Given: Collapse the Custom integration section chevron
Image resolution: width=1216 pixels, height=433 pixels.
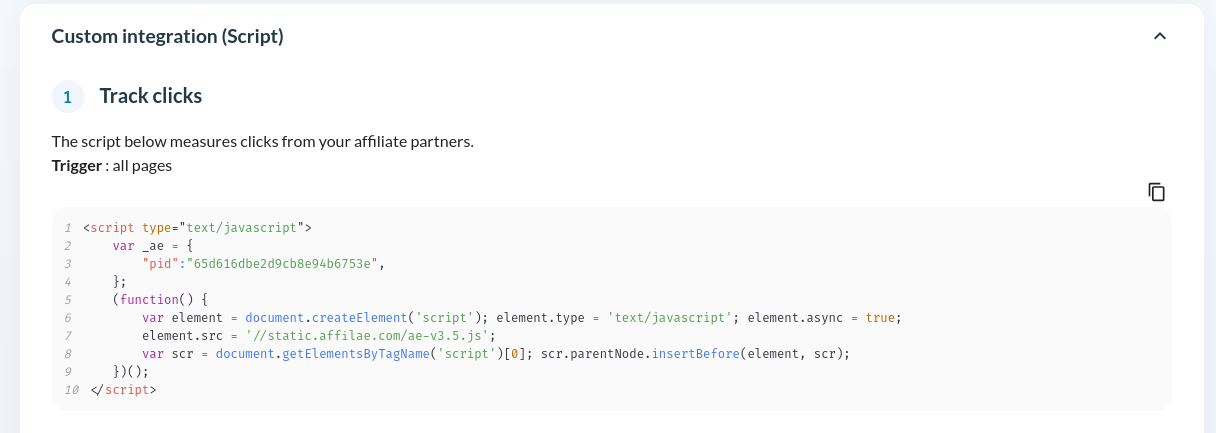Looking at the screenshot, I should point(1159,36).
